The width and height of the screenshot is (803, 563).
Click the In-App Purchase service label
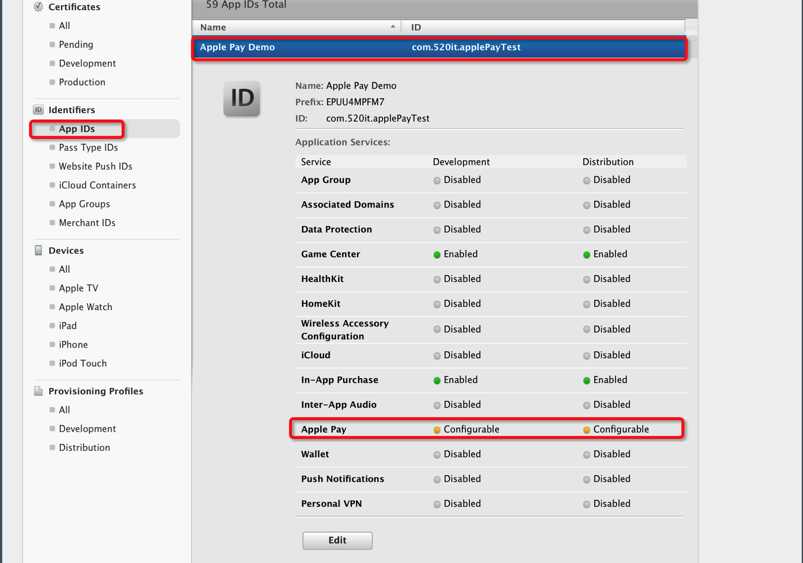coord(340,380)
